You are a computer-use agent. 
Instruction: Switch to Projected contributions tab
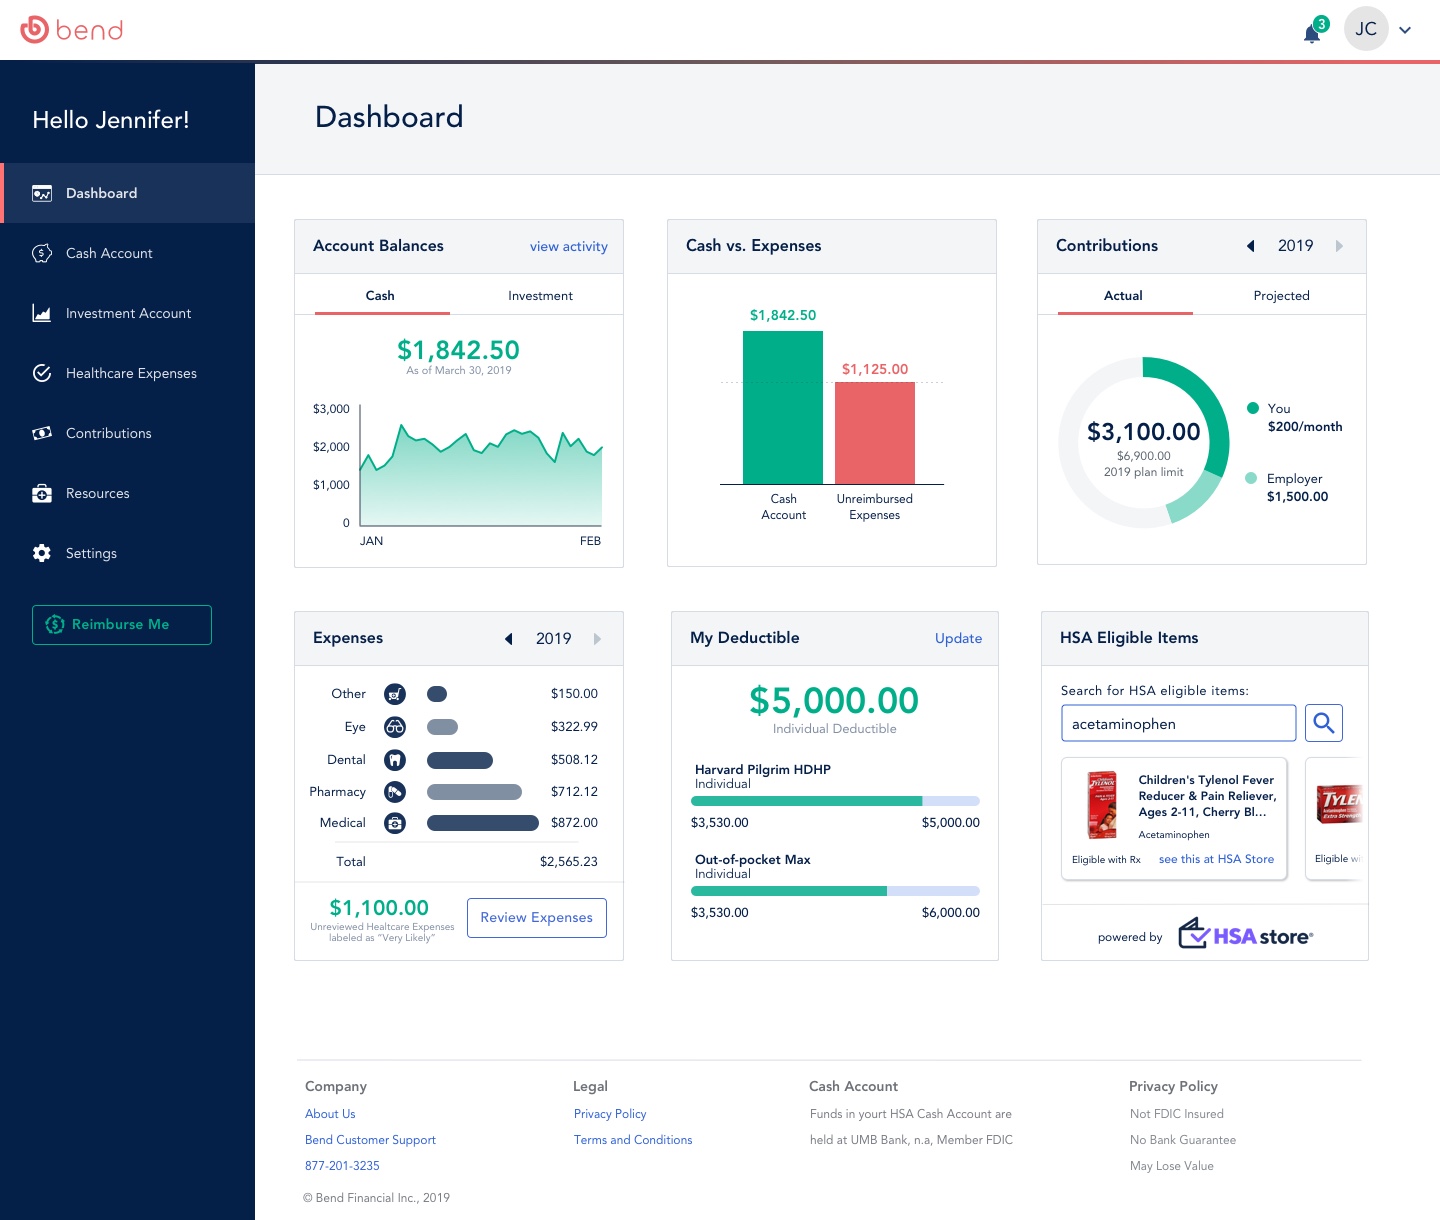tap(1282, 296)
